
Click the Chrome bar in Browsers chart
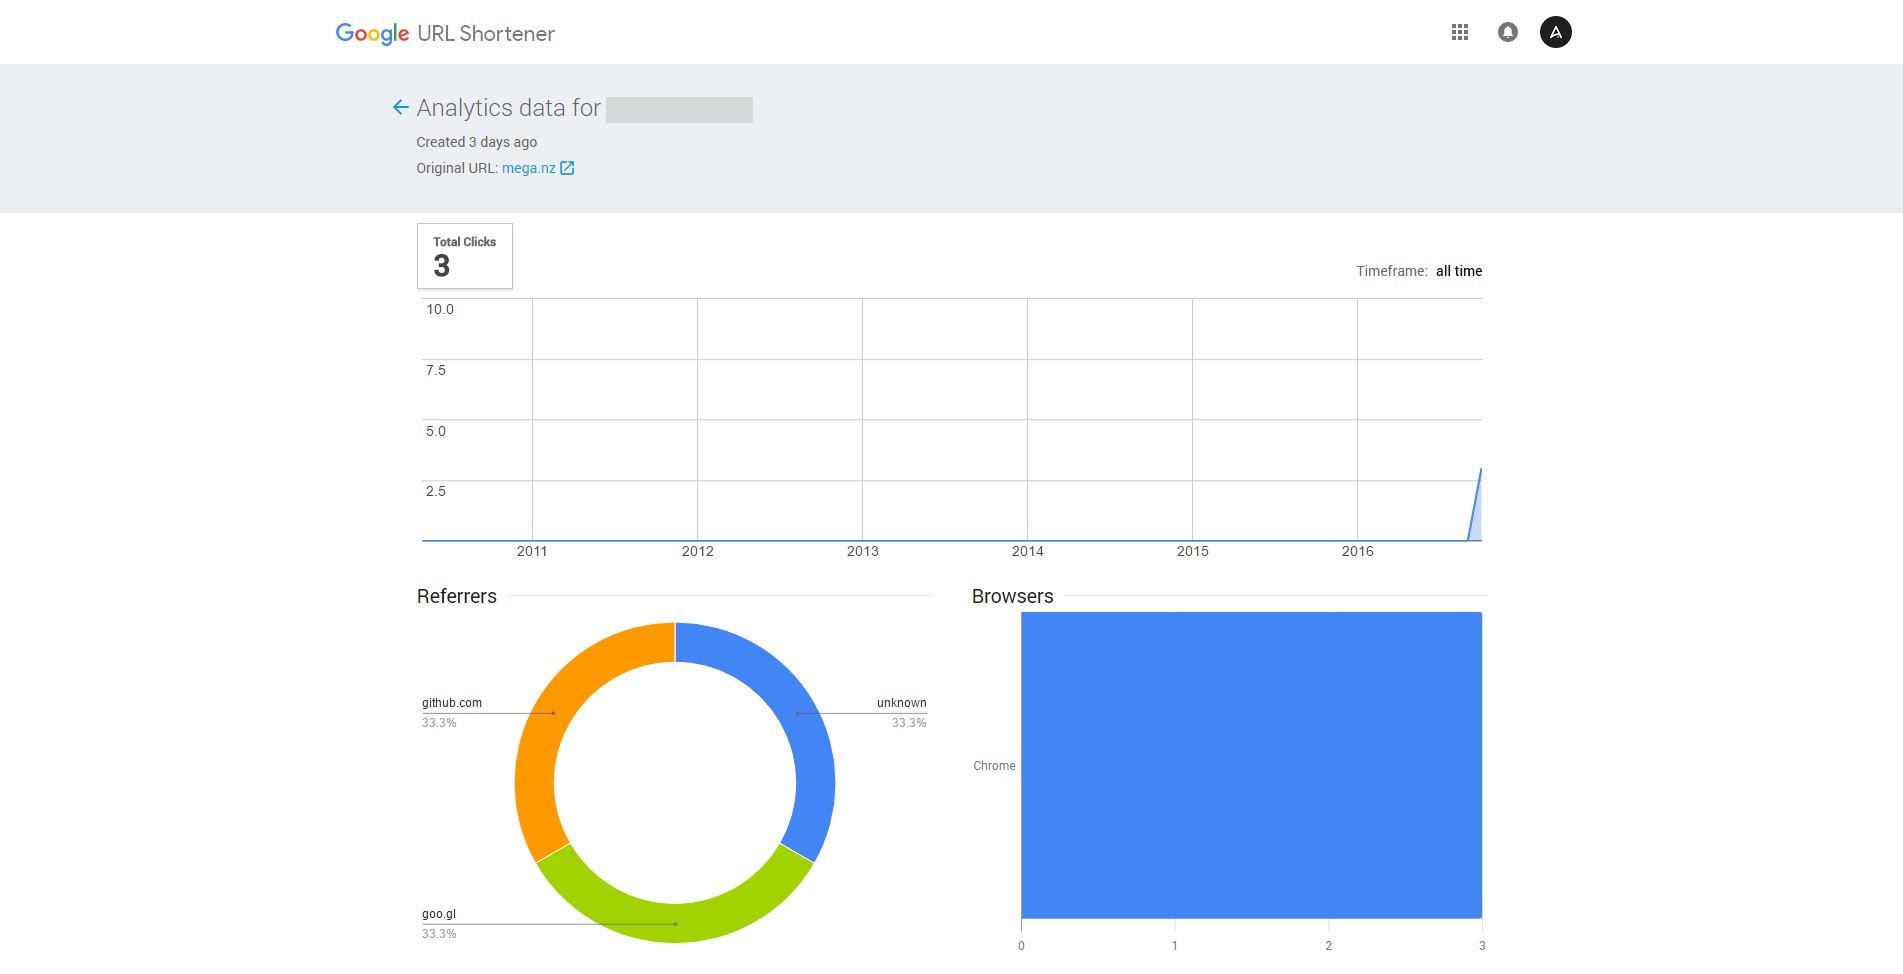coord(1250,765)
